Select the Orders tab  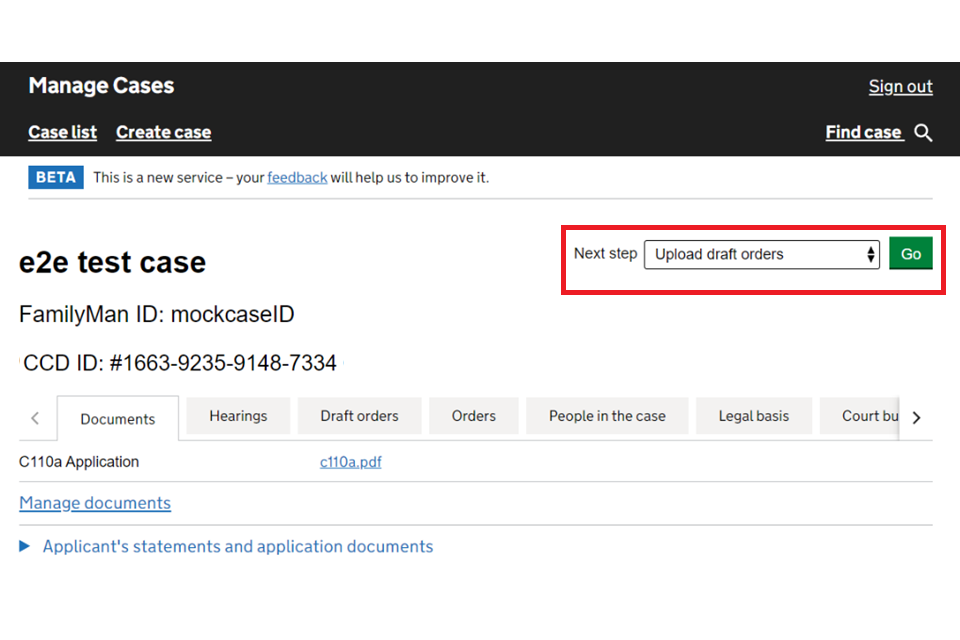click(473, 415)
